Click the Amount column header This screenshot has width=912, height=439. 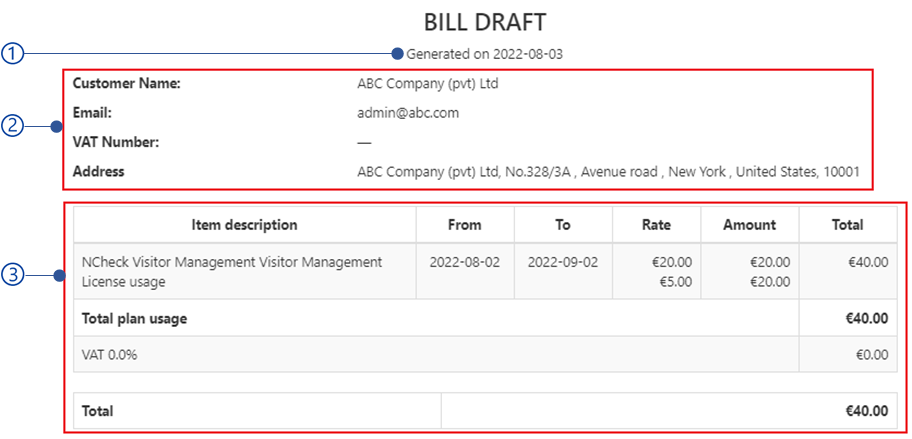click(750, 224)
